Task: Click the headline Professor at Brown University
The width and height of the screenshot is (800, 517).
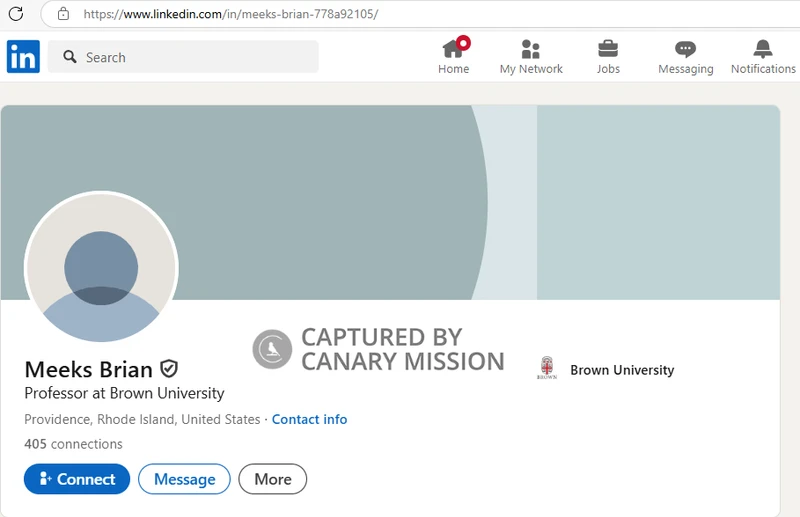Action: (124, 393)
